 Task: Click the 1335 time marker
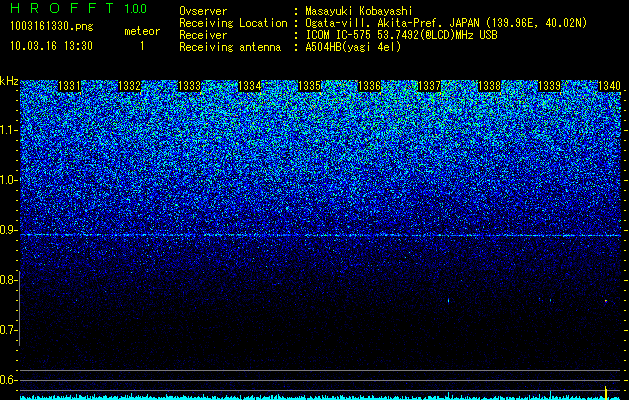tap(310, 86)
